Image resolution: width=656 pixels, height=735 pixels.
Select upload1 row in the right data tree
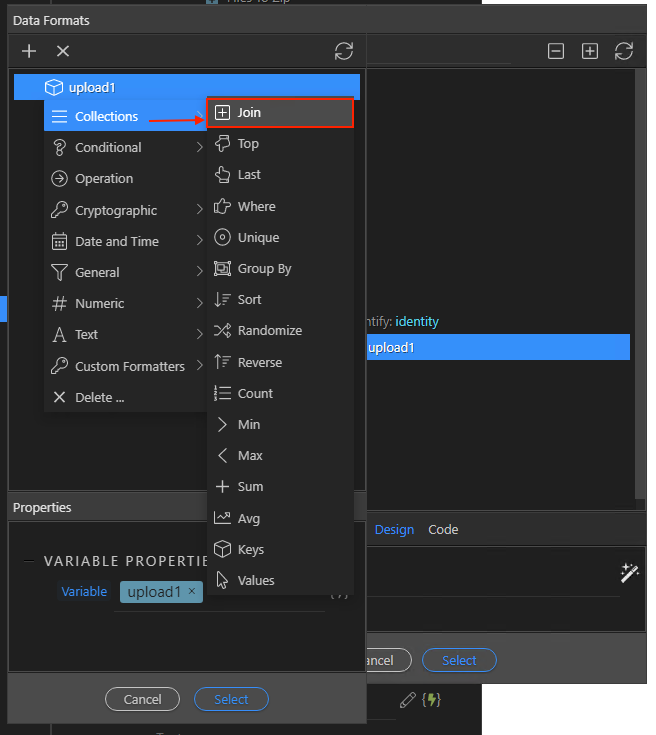(x=498, y=347)
